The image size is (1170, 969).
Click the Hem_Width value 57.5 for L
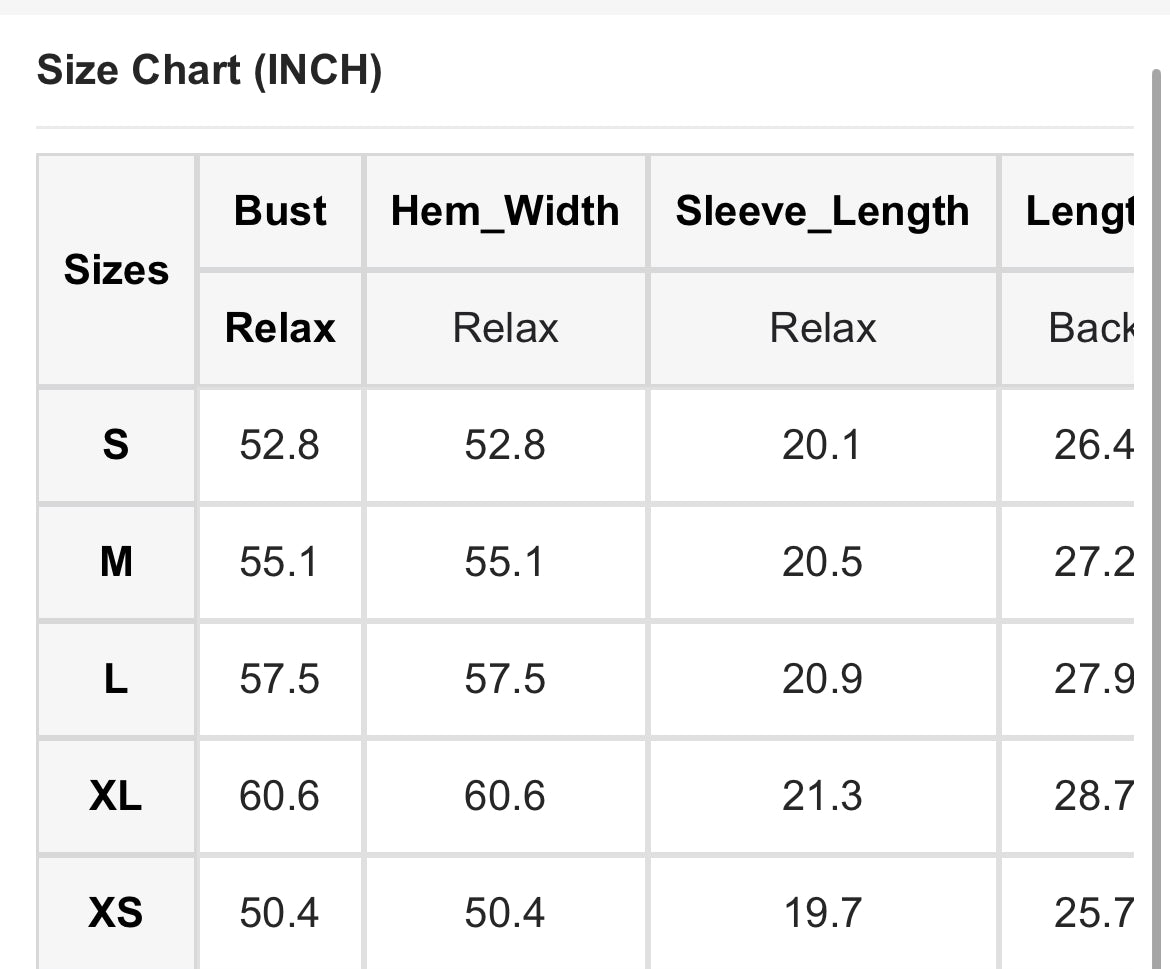[505, 679]
